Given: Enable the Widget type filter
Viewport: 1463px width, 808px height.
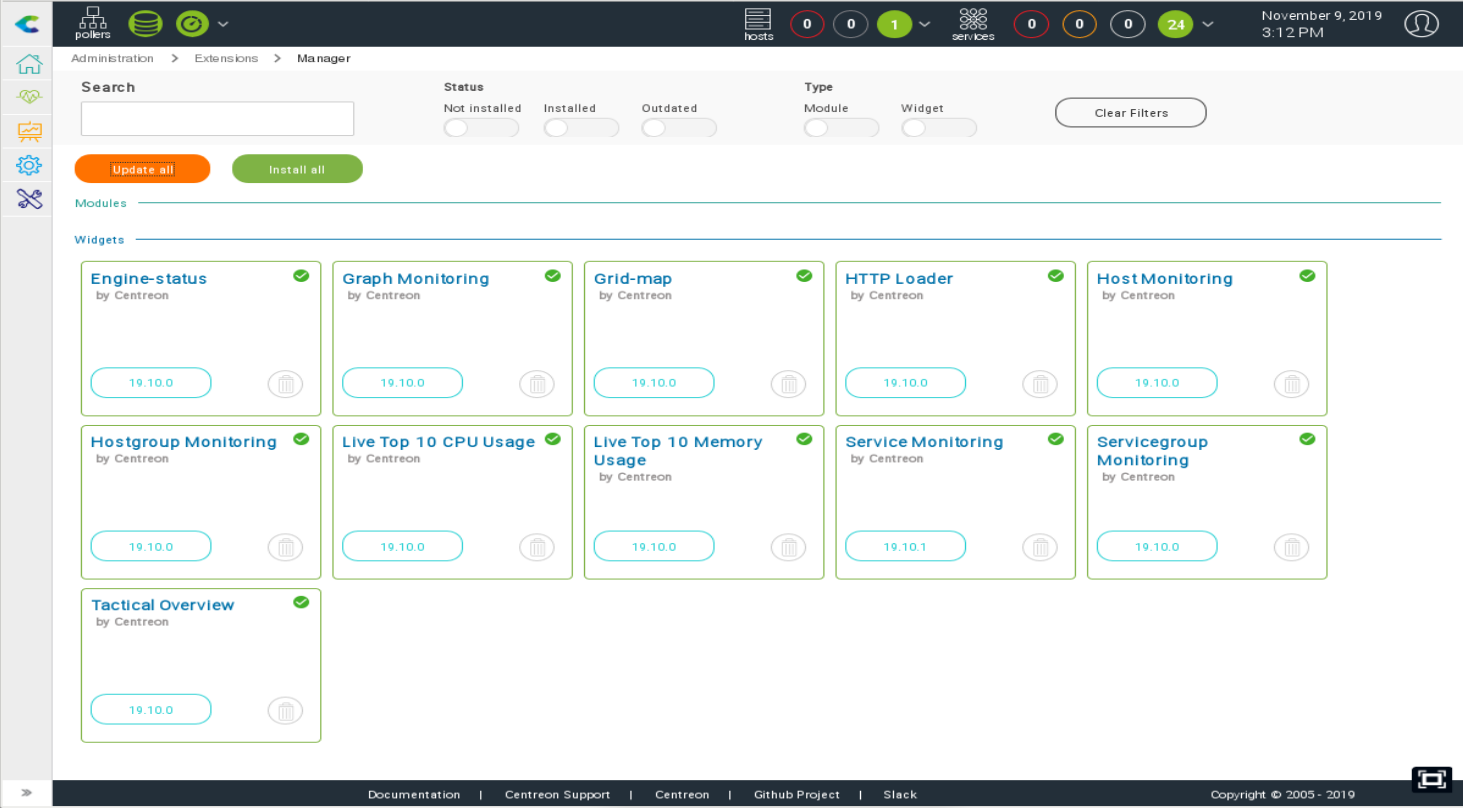Looking at the screenshot, I should point(938,128).
